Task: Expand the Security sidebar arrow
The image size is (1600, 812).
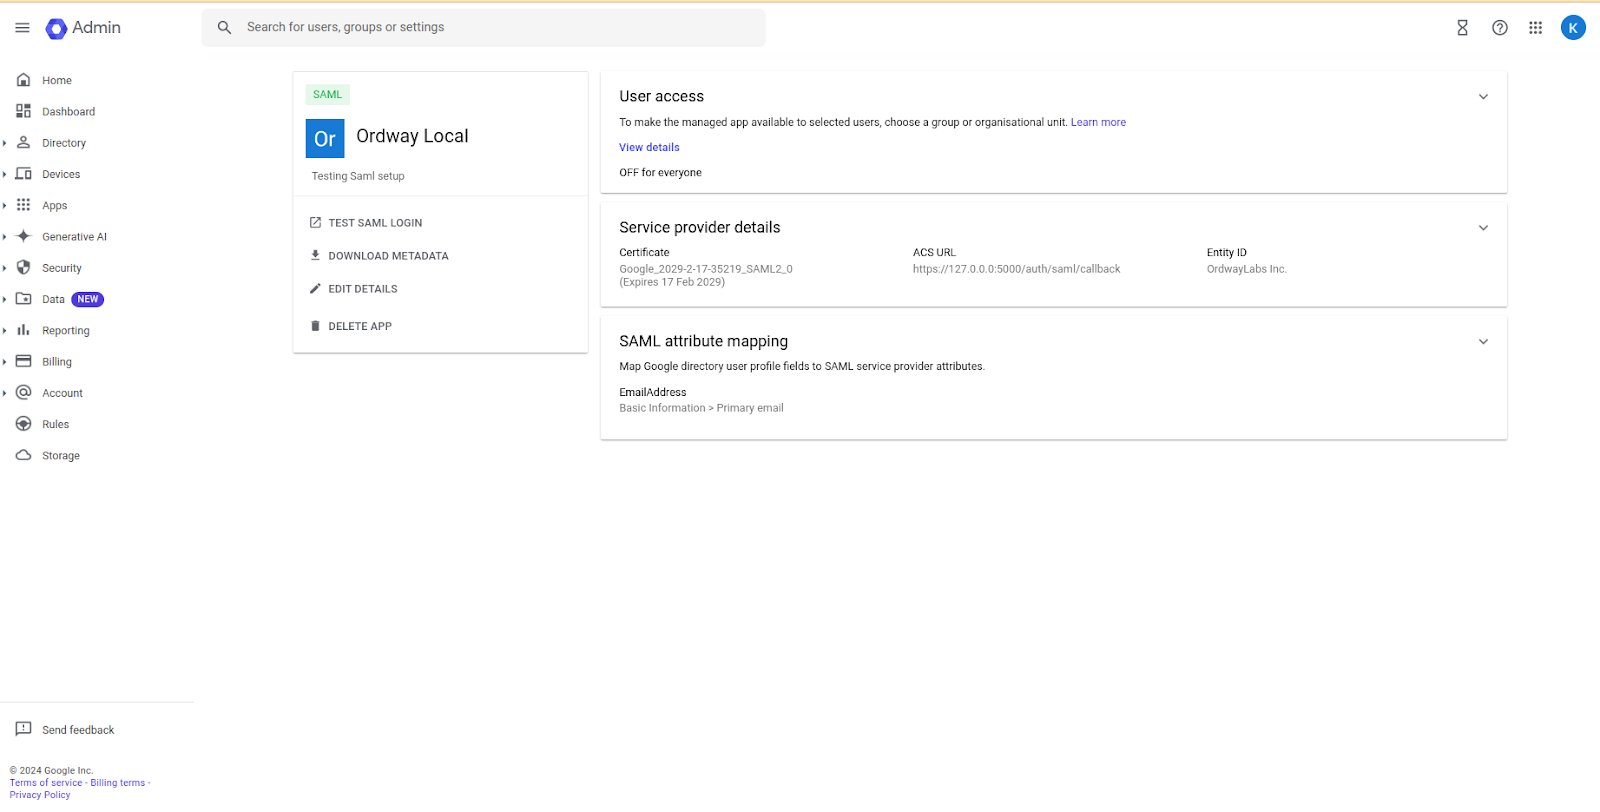Action: [5, 268]
